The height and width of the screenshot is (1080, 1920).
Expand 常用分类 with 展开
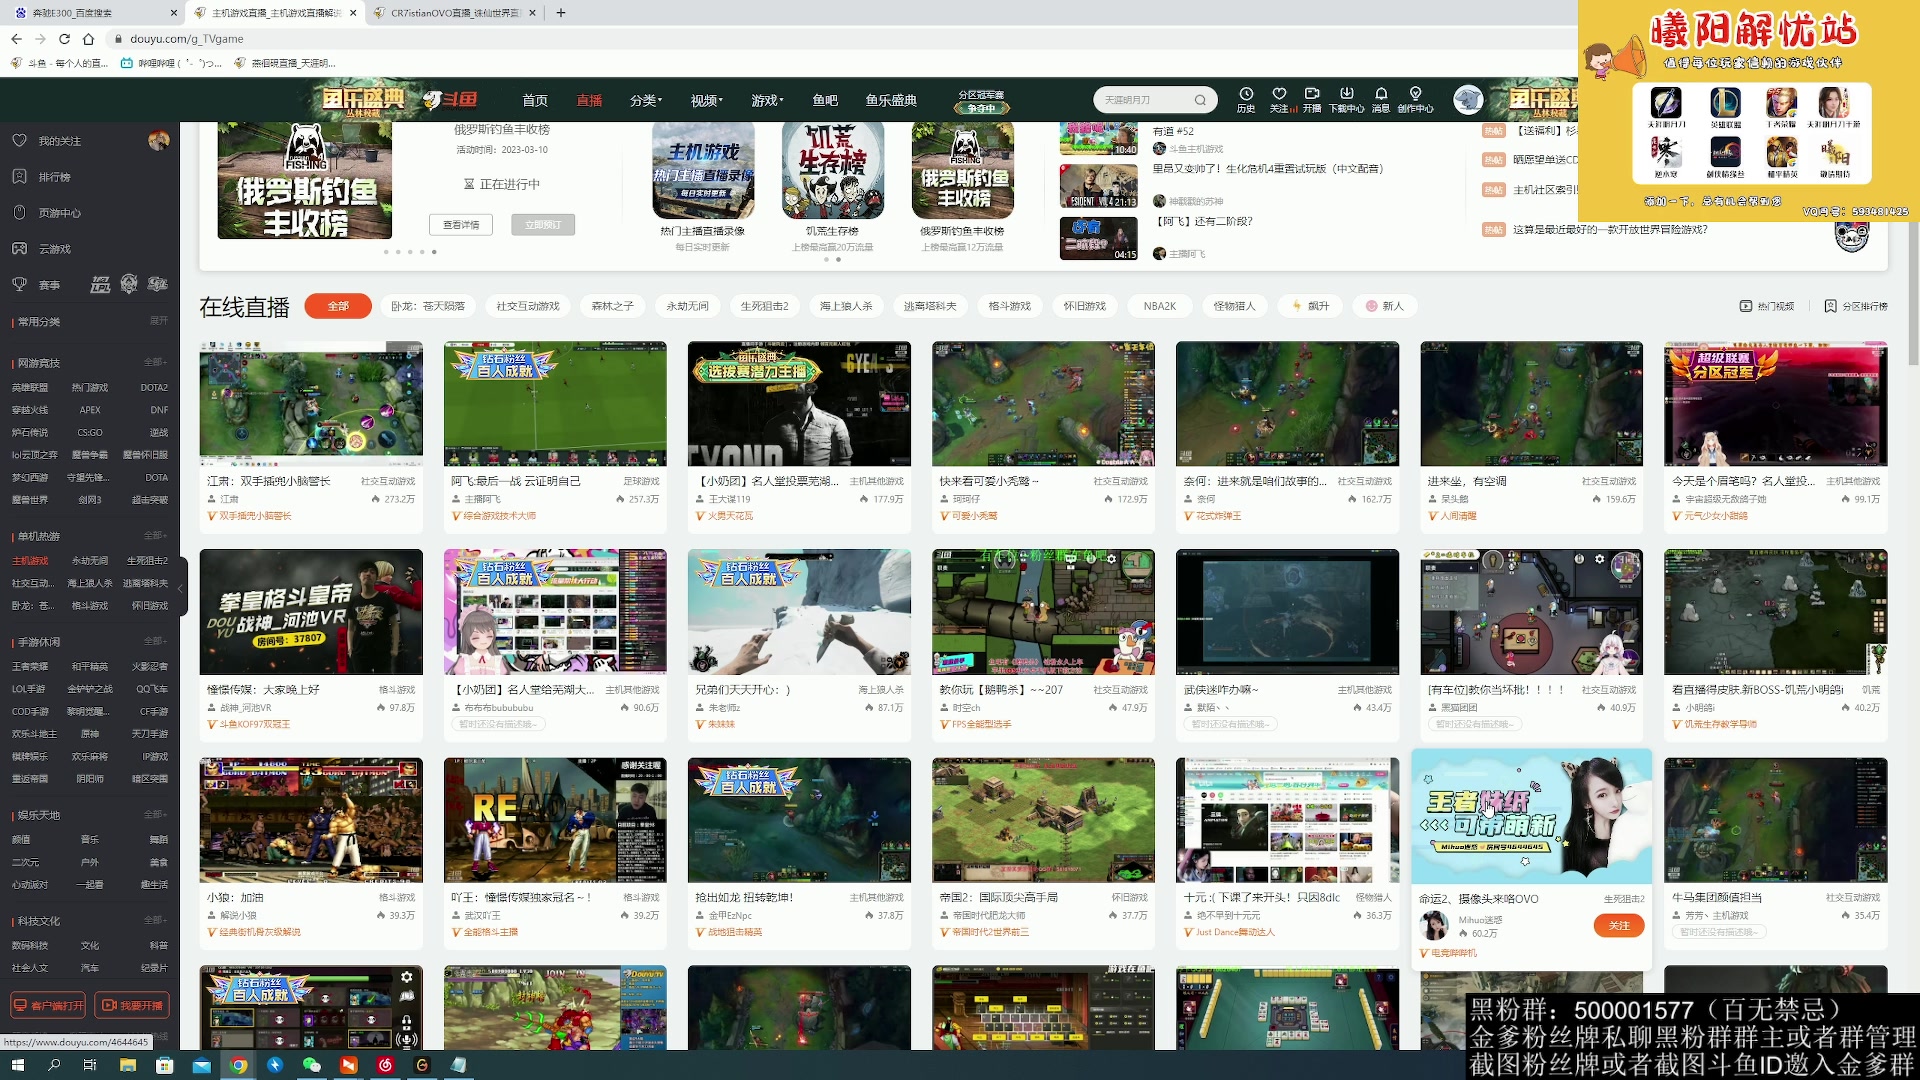coord(158,321)
